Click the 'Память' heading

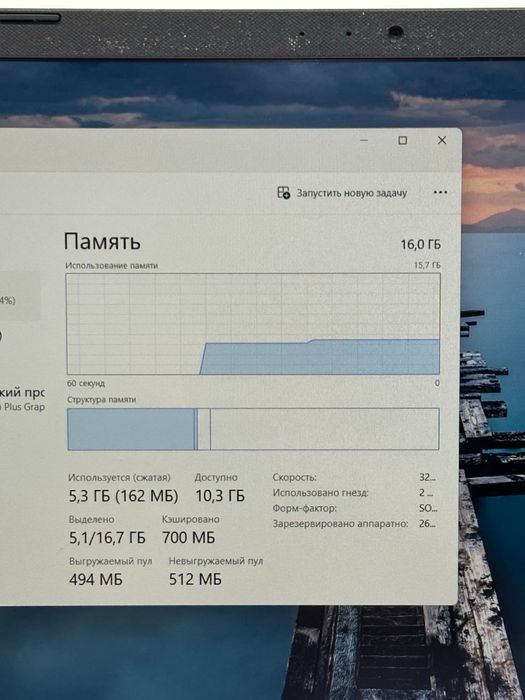point(102,242)
